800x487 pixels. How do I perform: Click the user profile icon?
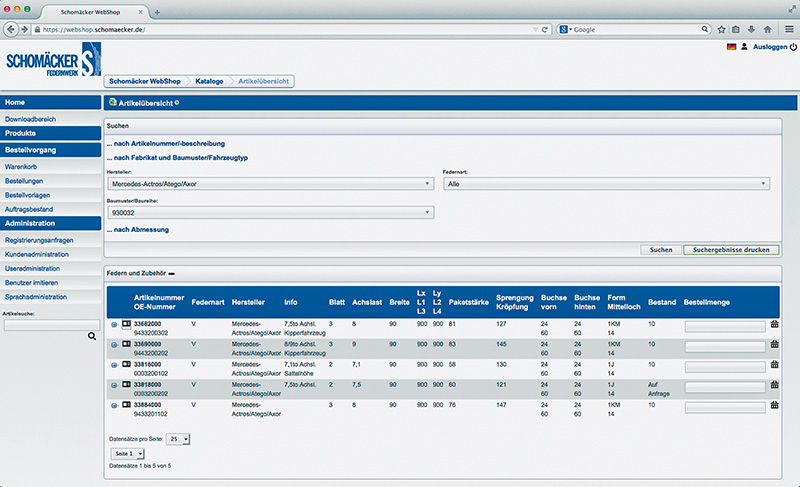tap(744, 47)
